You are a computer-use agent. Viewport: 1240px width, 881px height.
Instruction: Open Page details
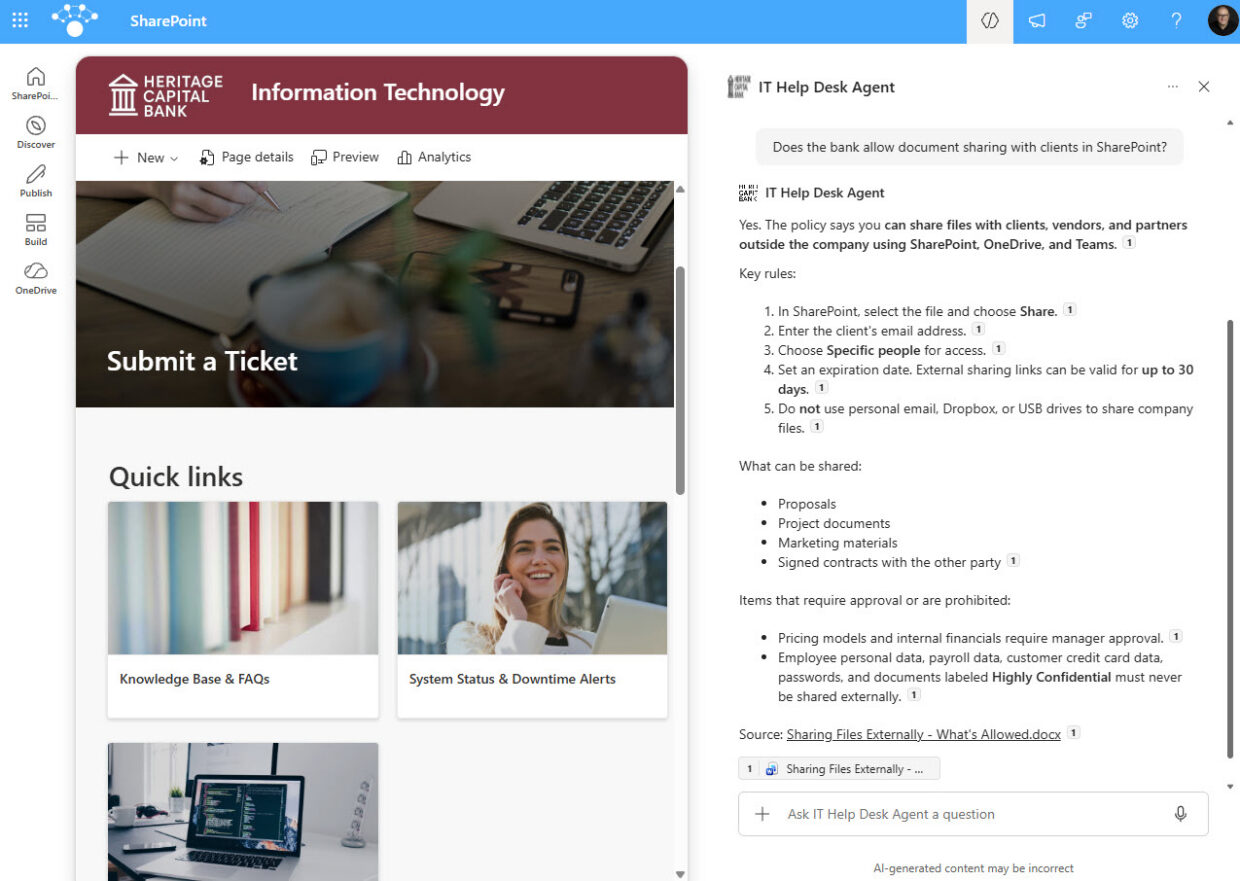tap(246, 157)
